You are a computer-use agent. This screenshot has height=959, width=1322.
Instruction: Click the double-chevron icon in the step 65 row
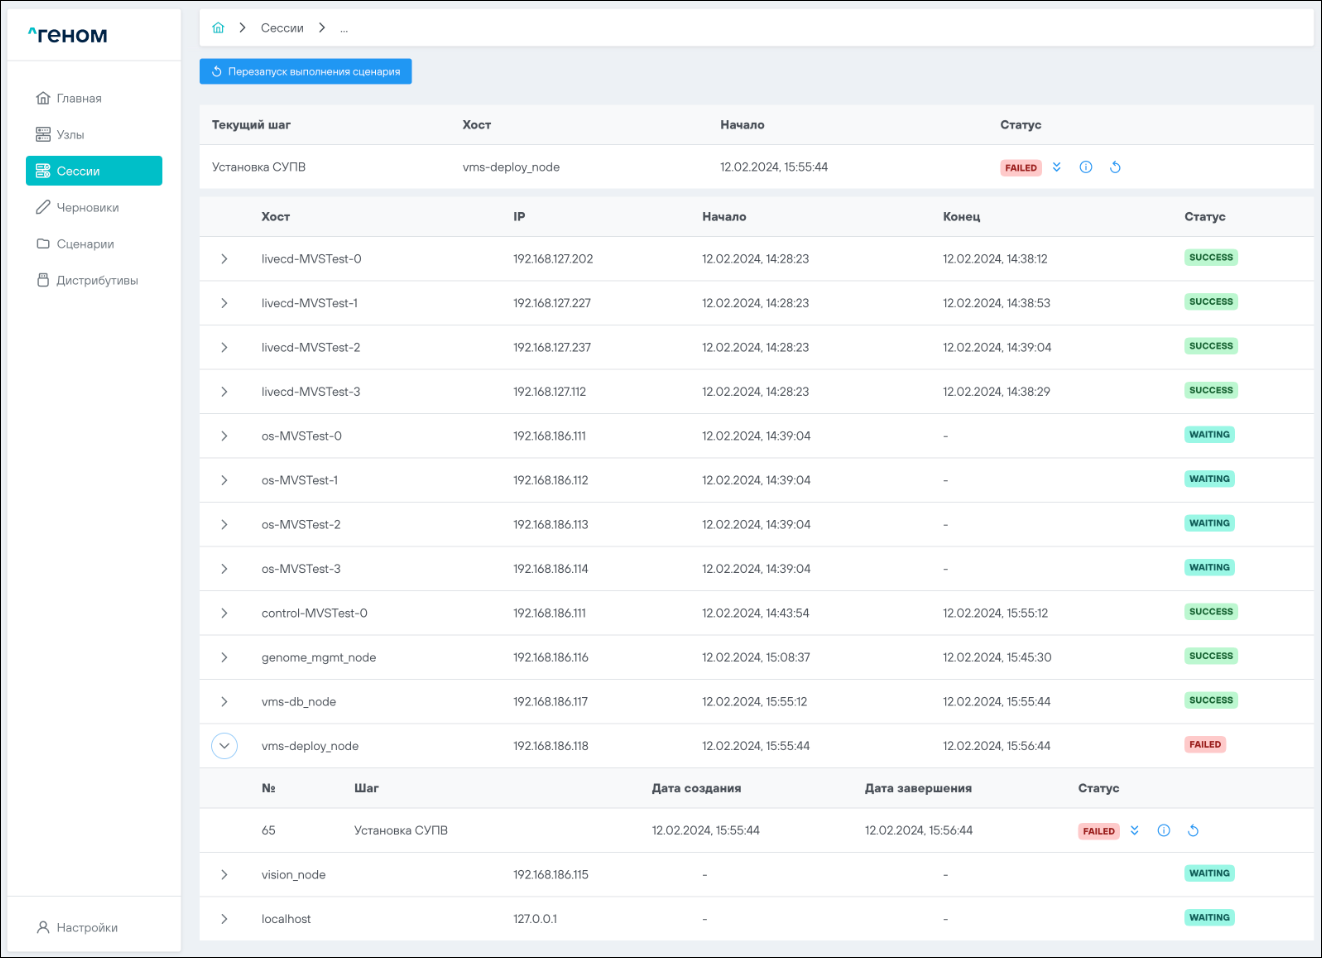pyautogui.click(x=1134, y=831)
